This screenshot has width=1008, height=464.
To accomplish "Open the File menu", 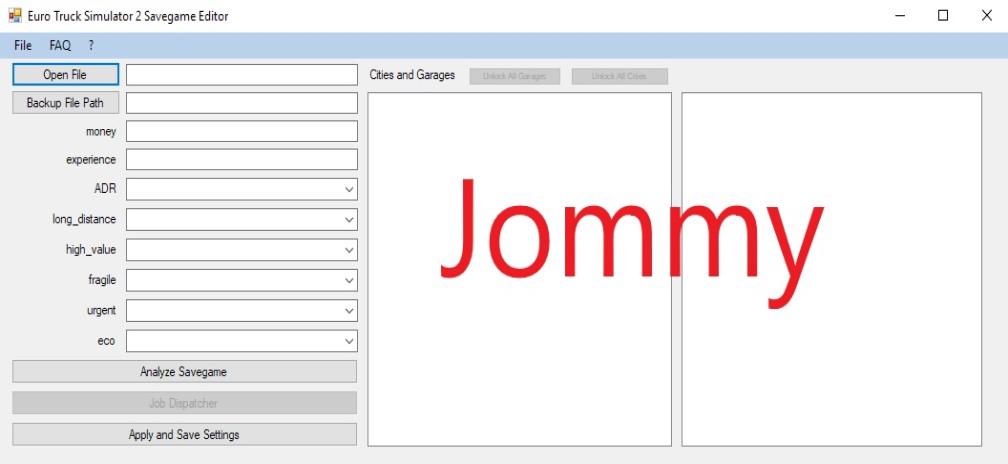I will click(23, 46).
